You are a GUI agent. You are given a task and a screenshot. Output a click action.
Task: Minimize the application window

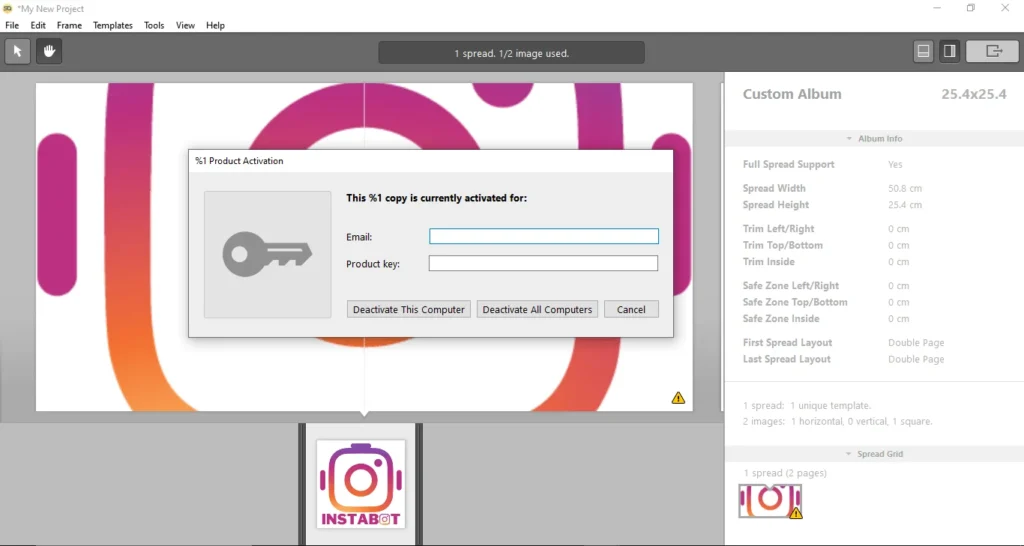[937, 8]
